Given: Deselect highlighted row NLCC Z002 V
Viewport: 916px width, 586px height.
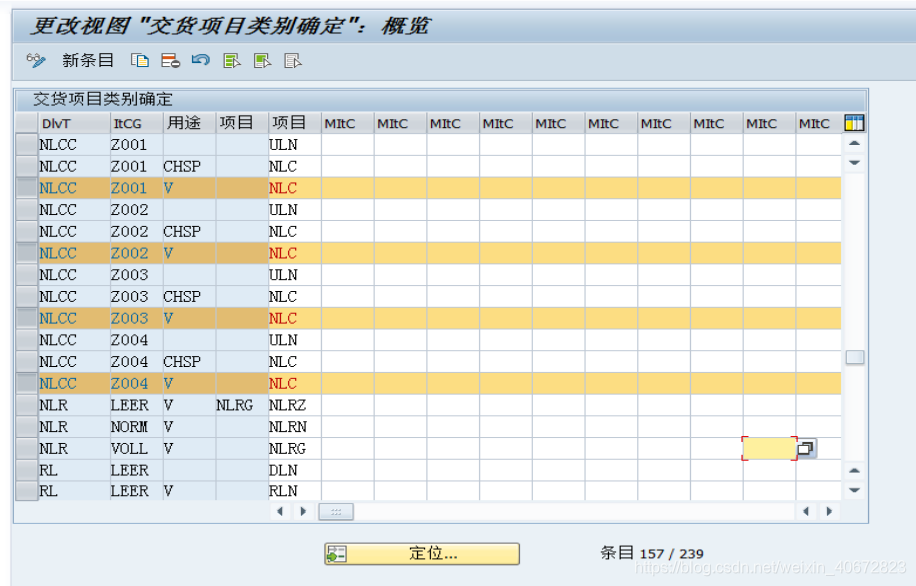Looking at the screenshot, I should coord(27,253).
